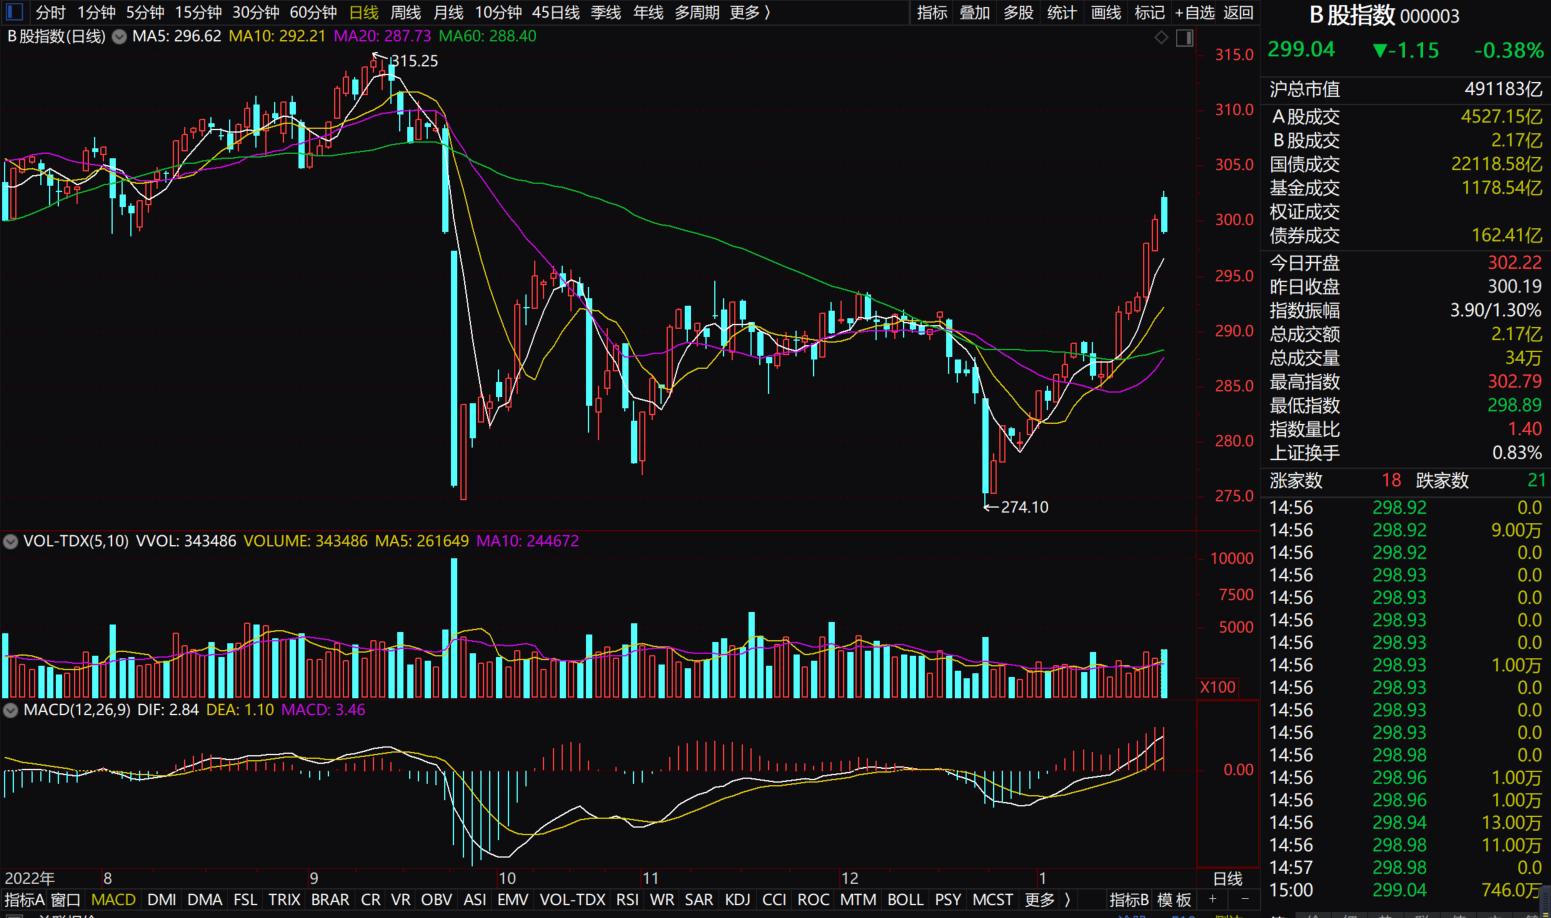1551x918 pixels.
Task: Expand the VOL-TDX indicator settings arrow
Action: (11, 541)
